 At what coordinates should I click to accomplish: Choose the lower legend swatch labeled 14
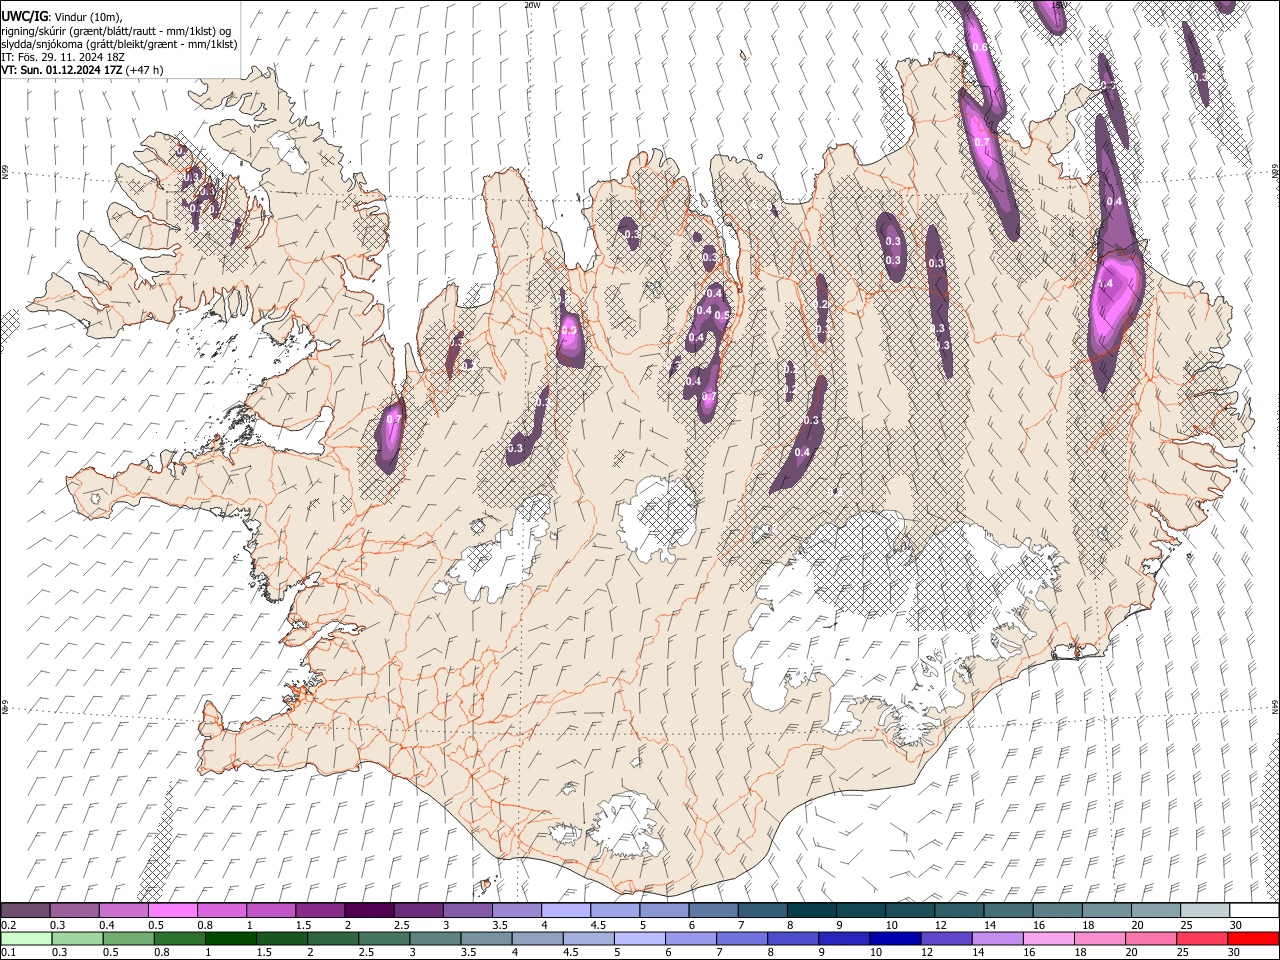click(x=996, y=938)
